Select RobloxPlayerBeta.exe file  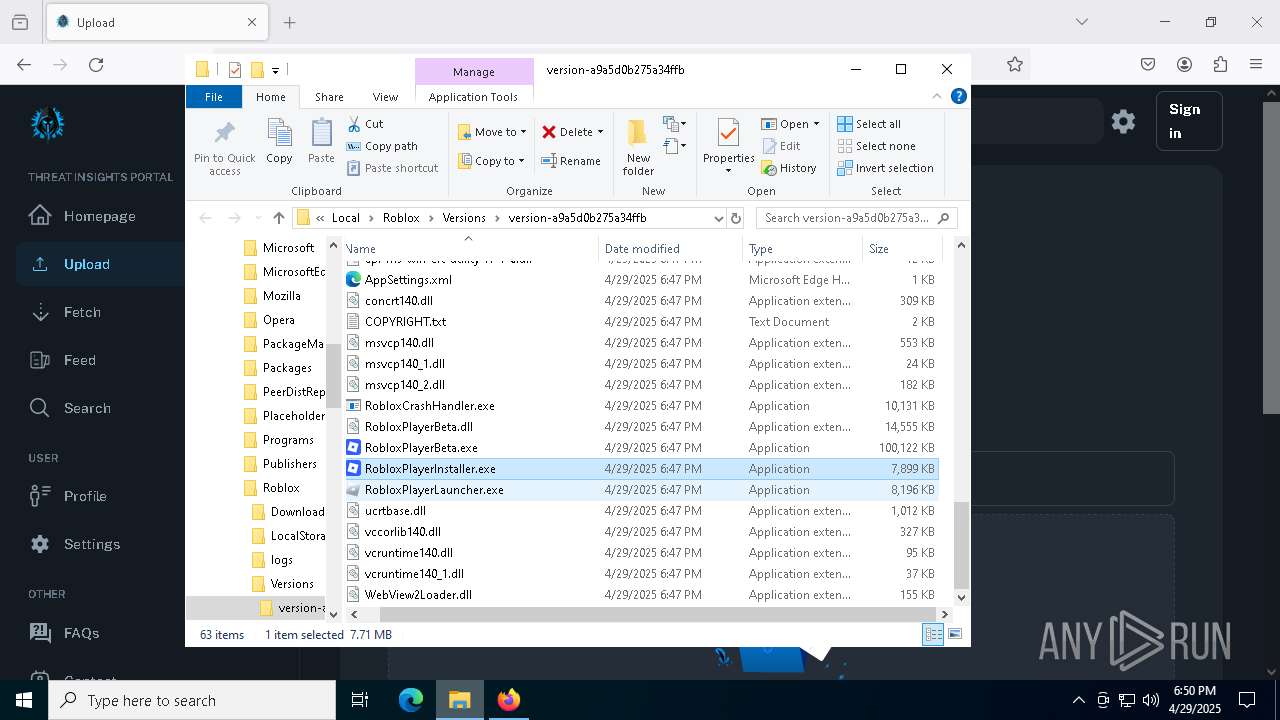click(642, 448)
